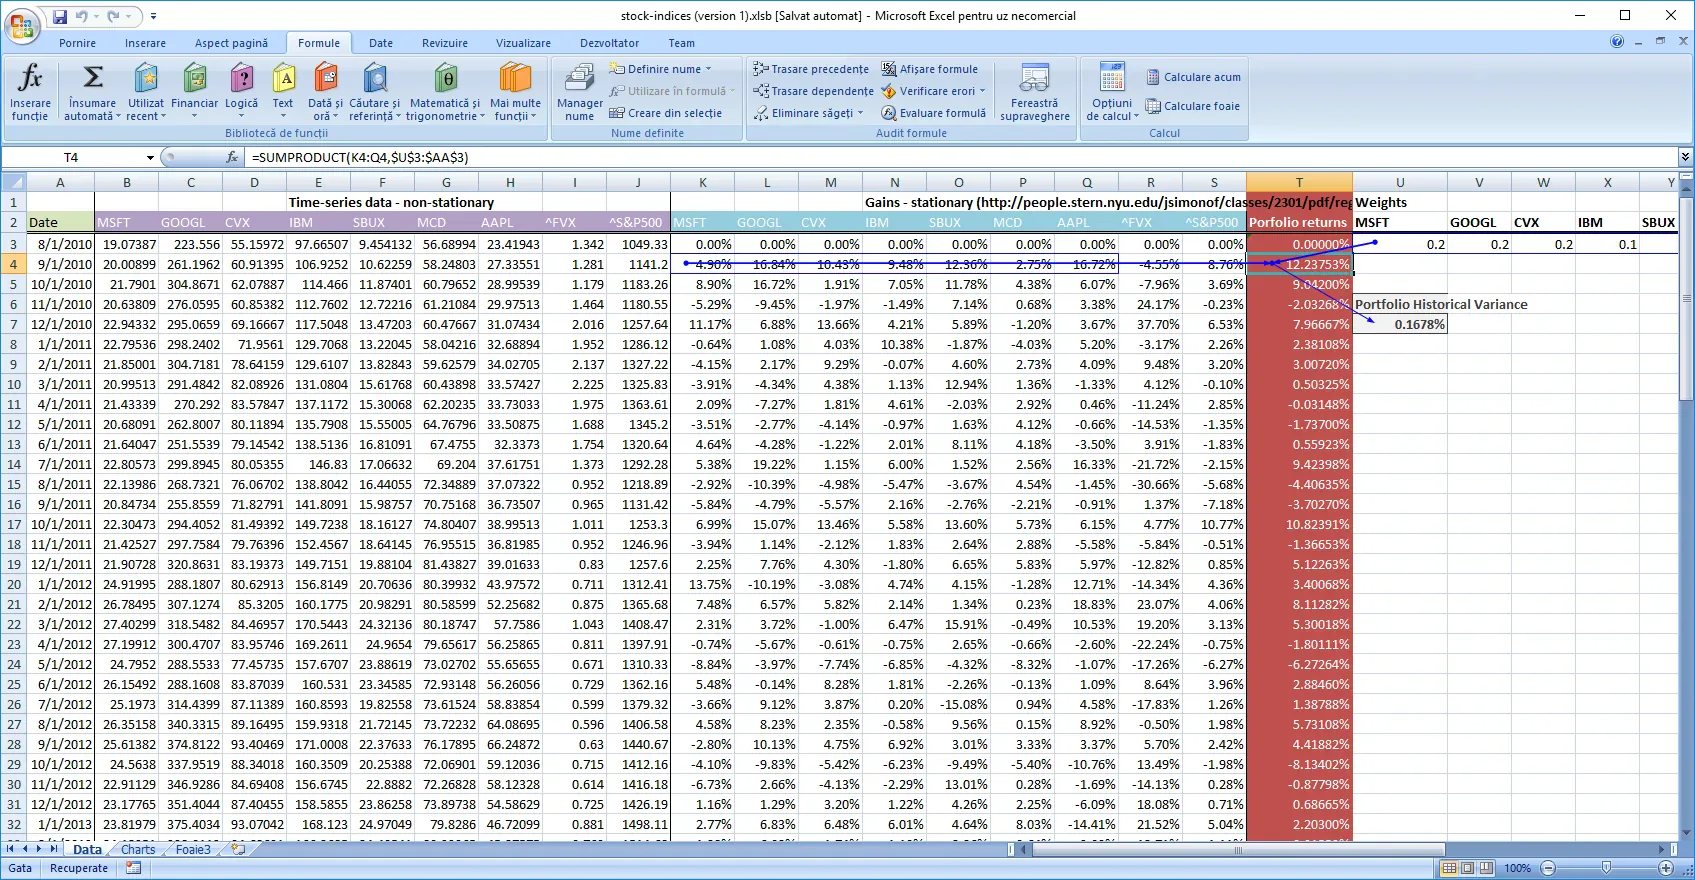1695x880 pixels.
Task: Open the Date ribbon tab
Action: point(381,43)
